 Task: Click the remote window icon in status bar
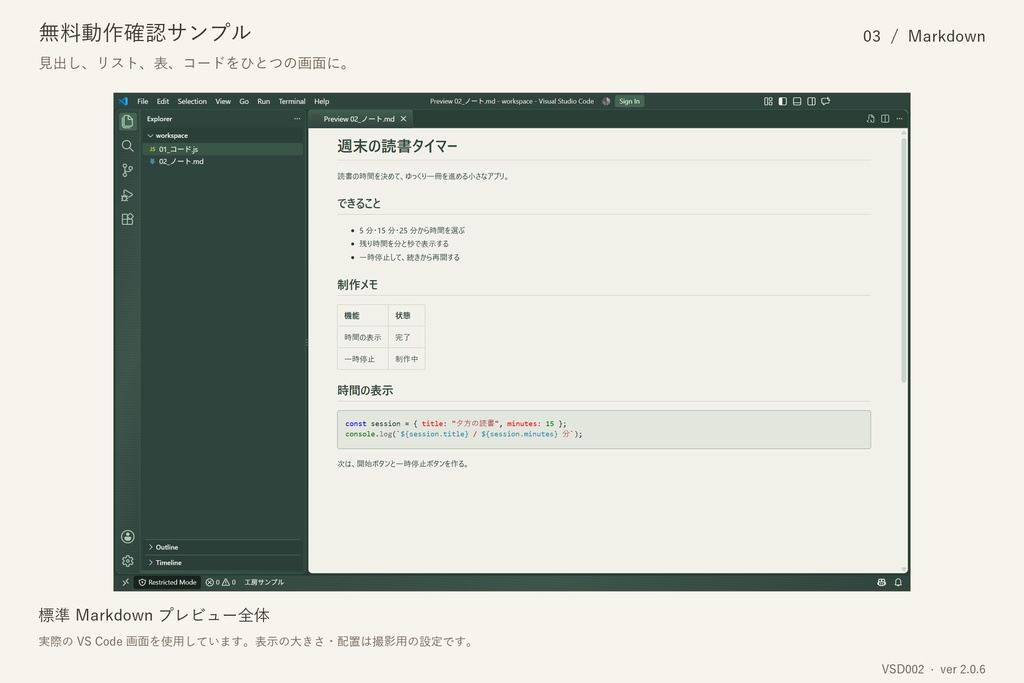pos(125,582)
